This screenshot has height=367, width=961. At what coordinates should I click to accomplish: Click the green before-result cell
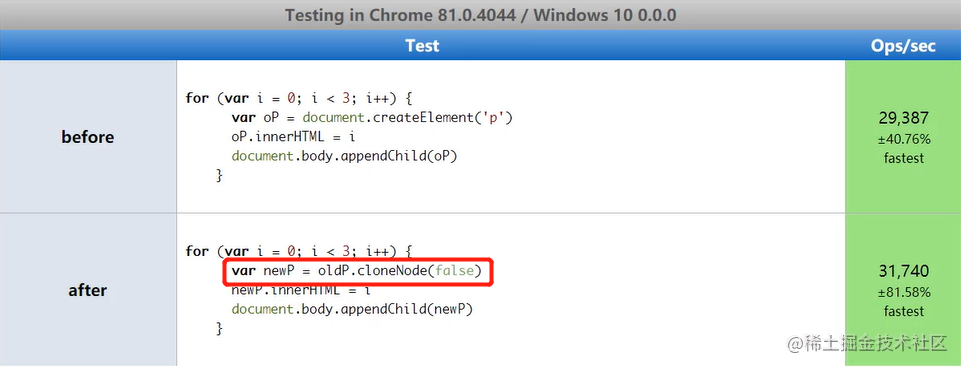click(903, 137)
